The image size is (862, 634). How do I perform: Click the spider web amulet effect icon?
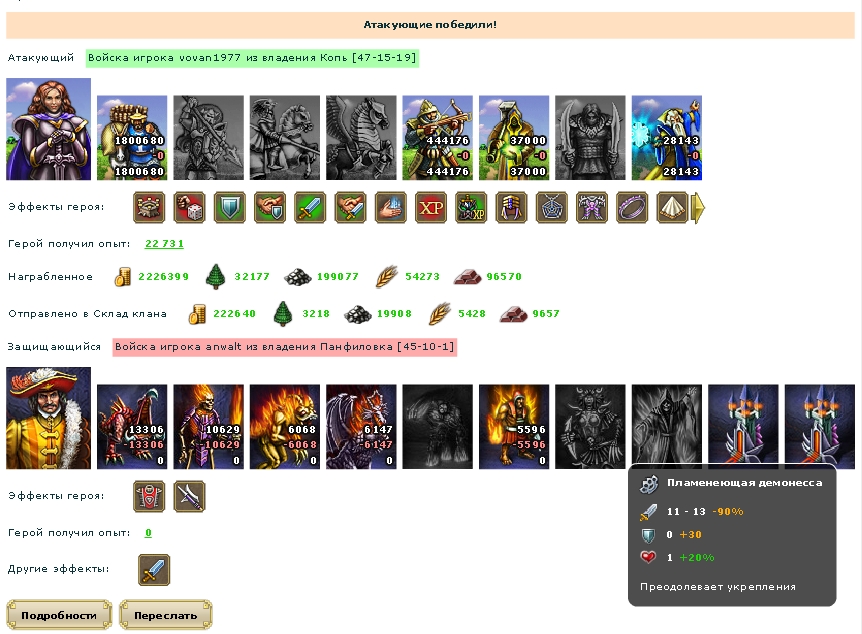pos(551,207)
